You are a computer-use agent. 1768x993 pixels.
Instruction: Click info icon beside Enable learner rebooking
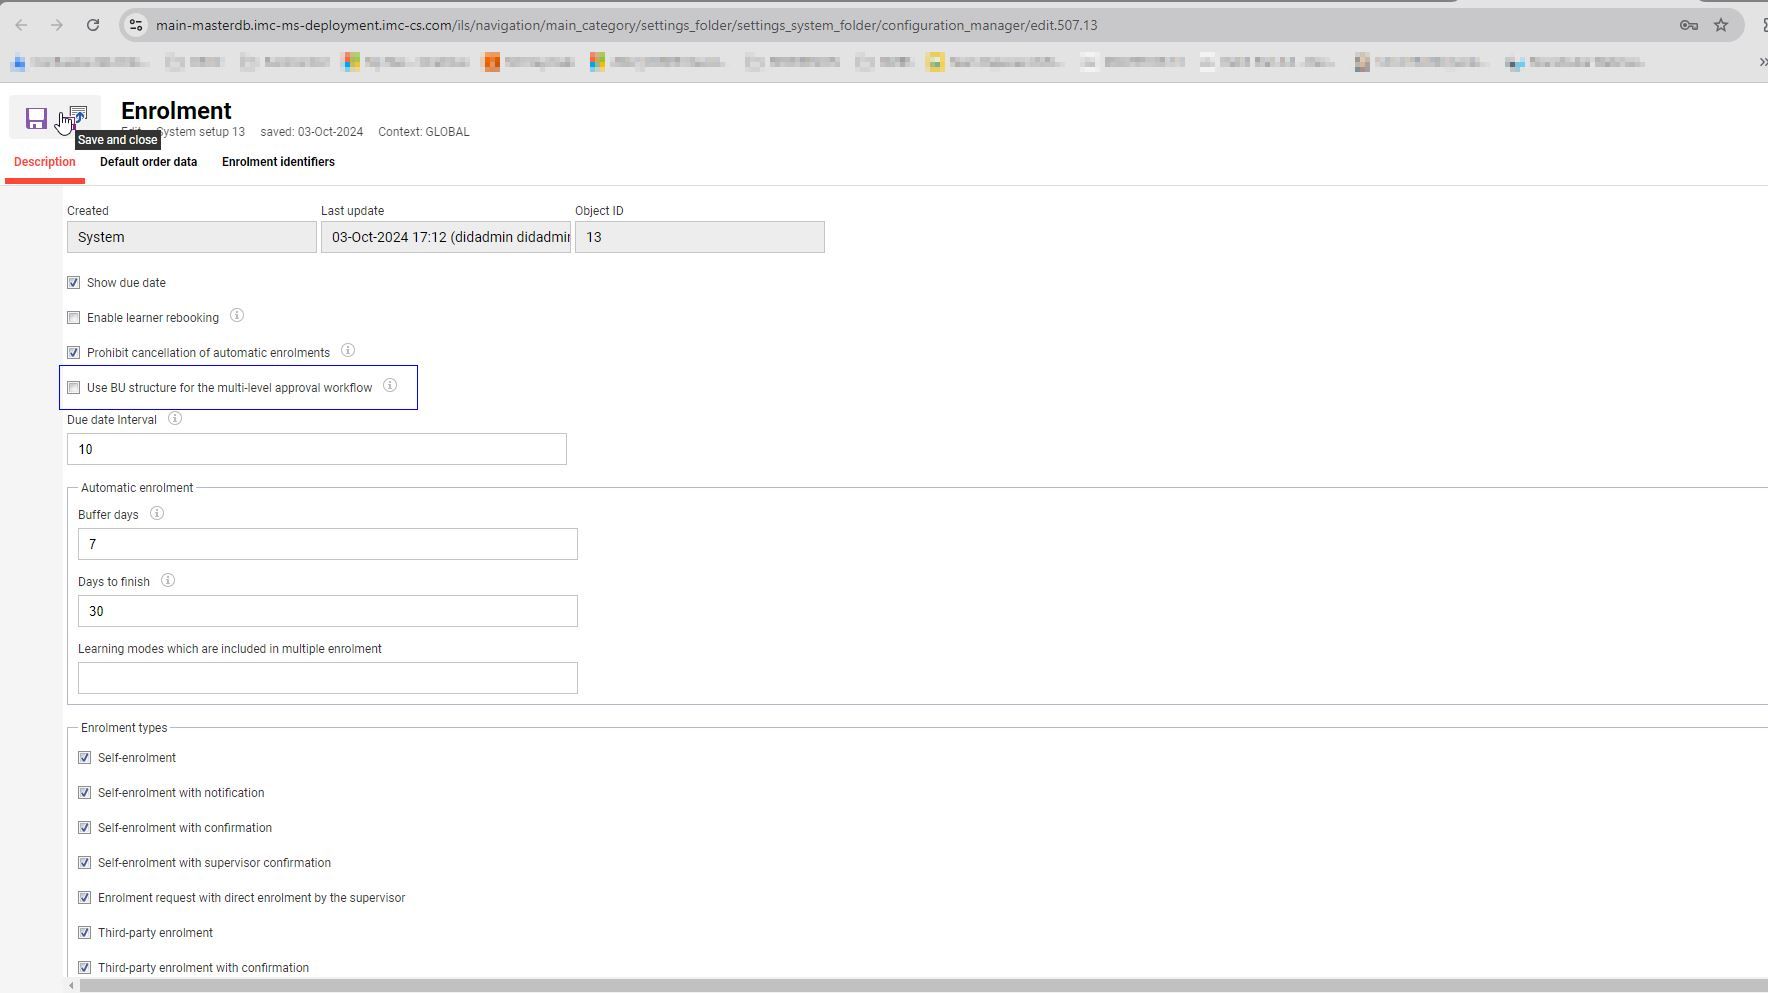point(237,316)
